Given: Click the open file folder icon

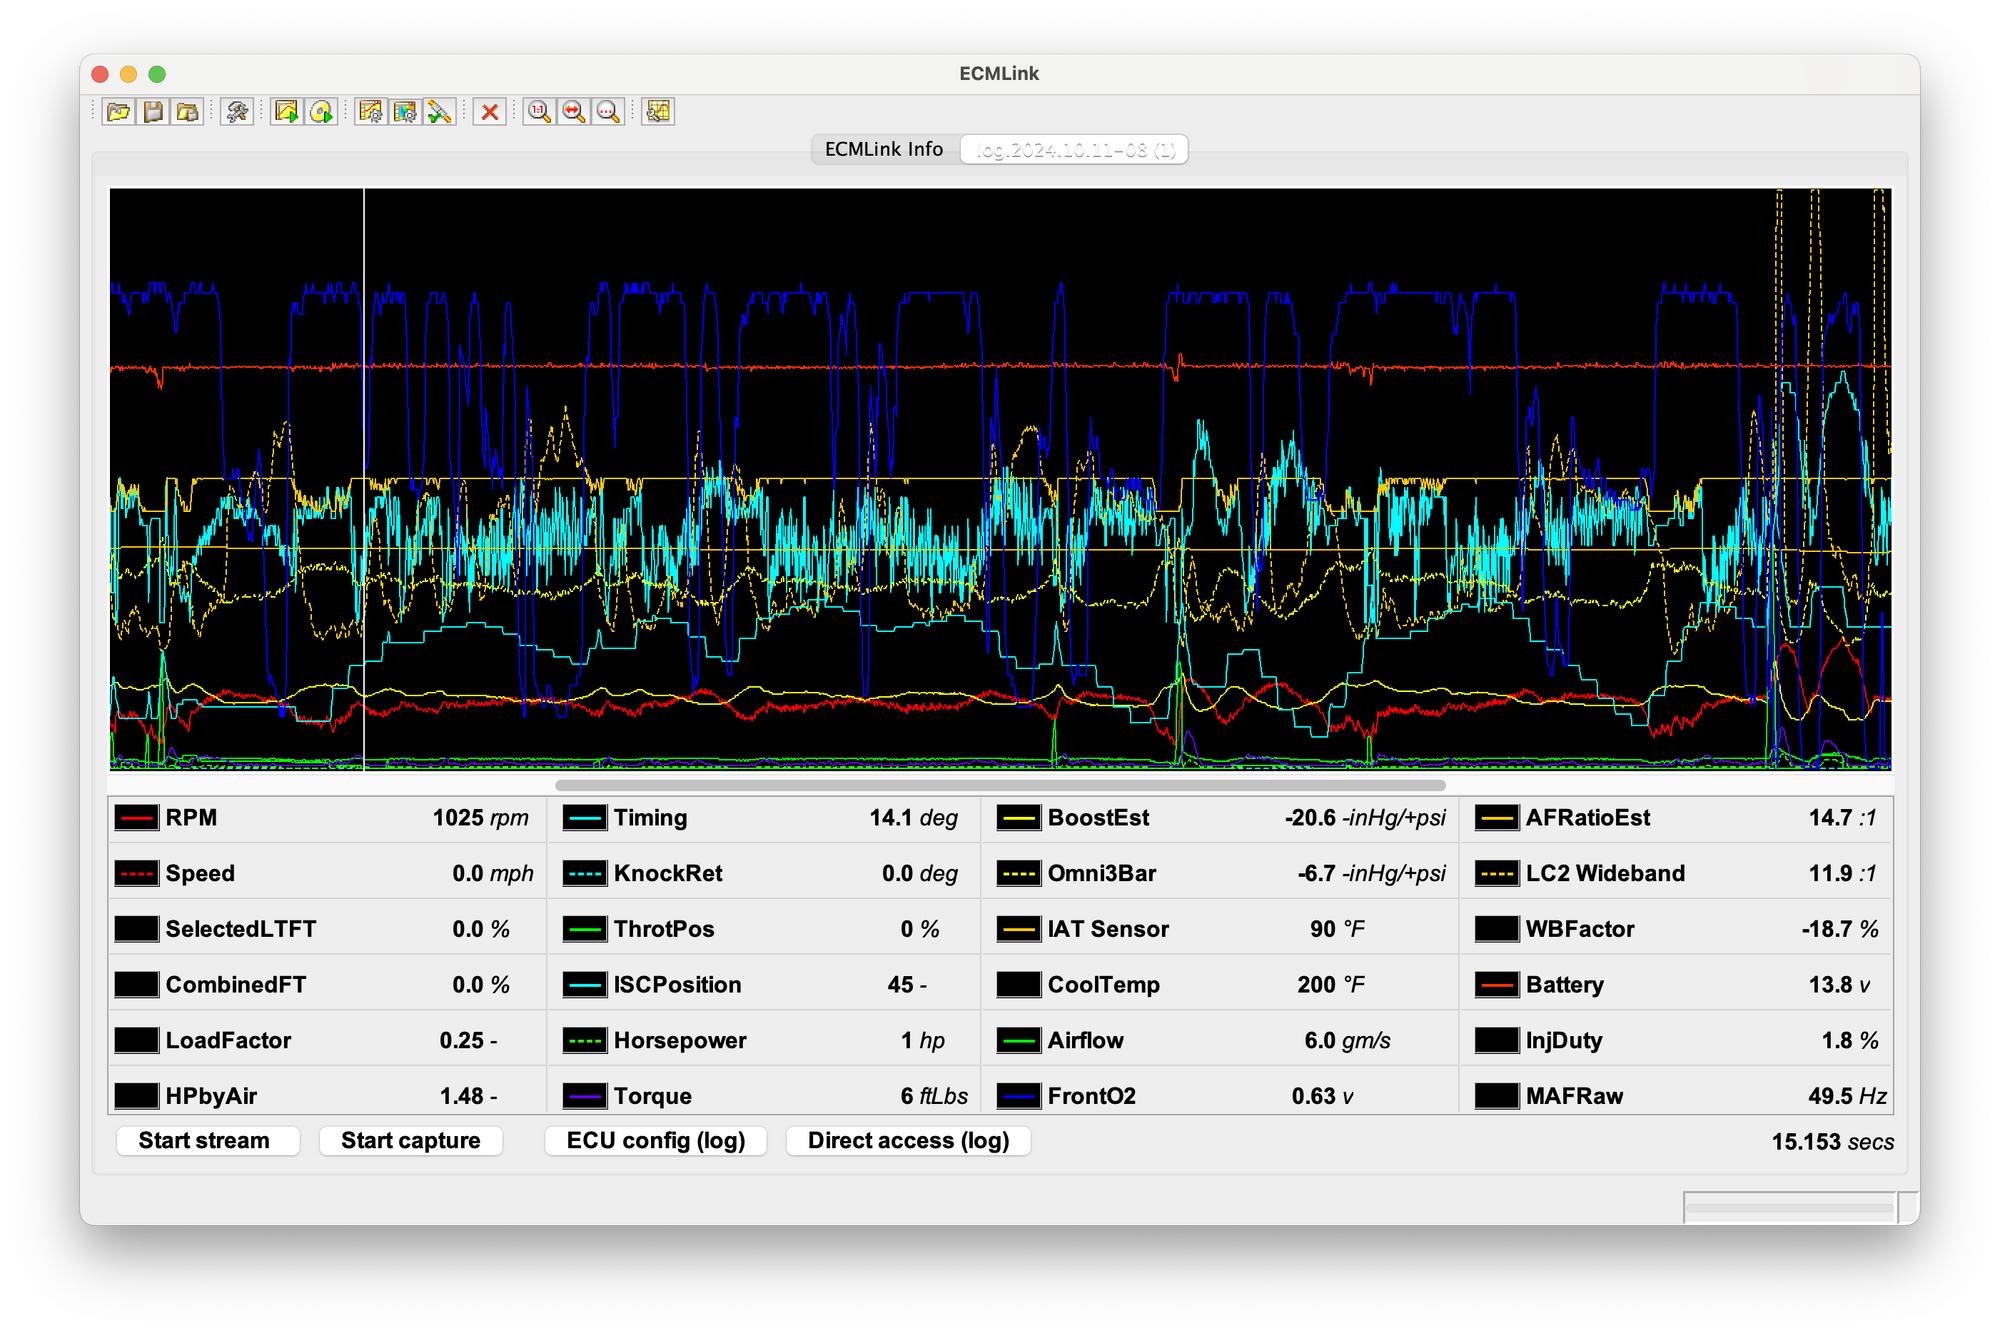Looking at the screenshot, I should [119, 112].
